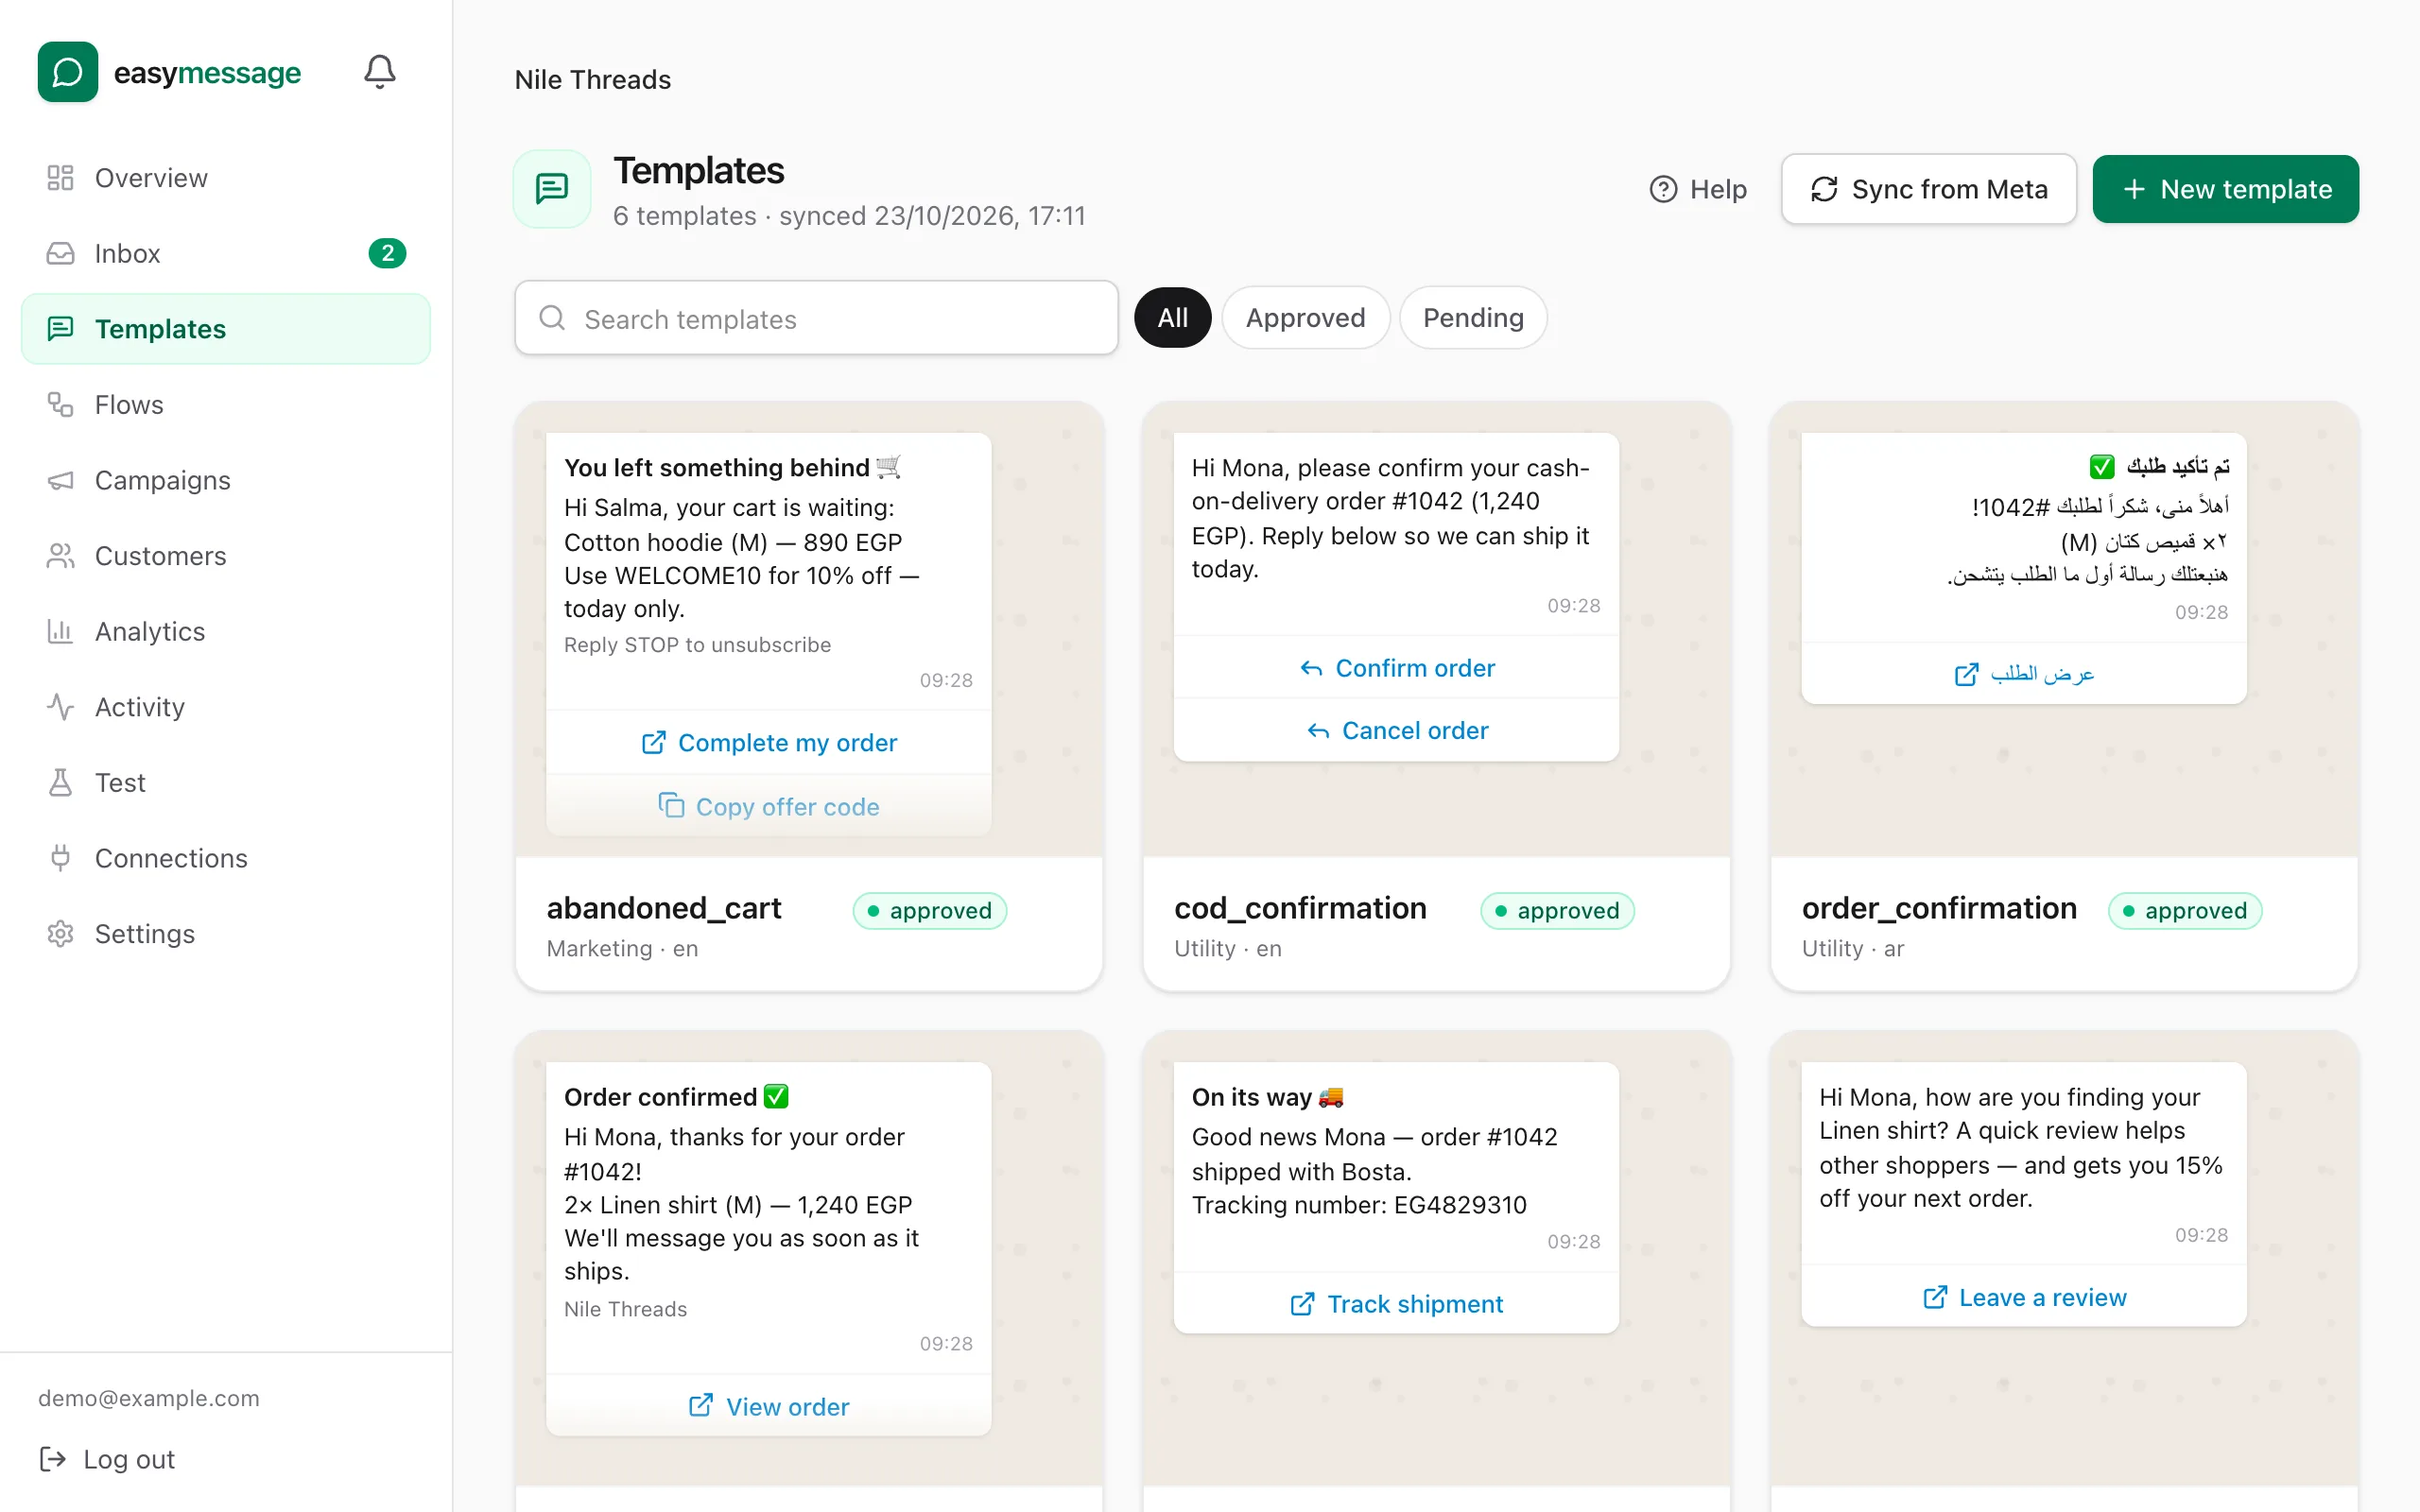
Task: Open cod_confirmation template name
Action: (x=1300, y=908)
